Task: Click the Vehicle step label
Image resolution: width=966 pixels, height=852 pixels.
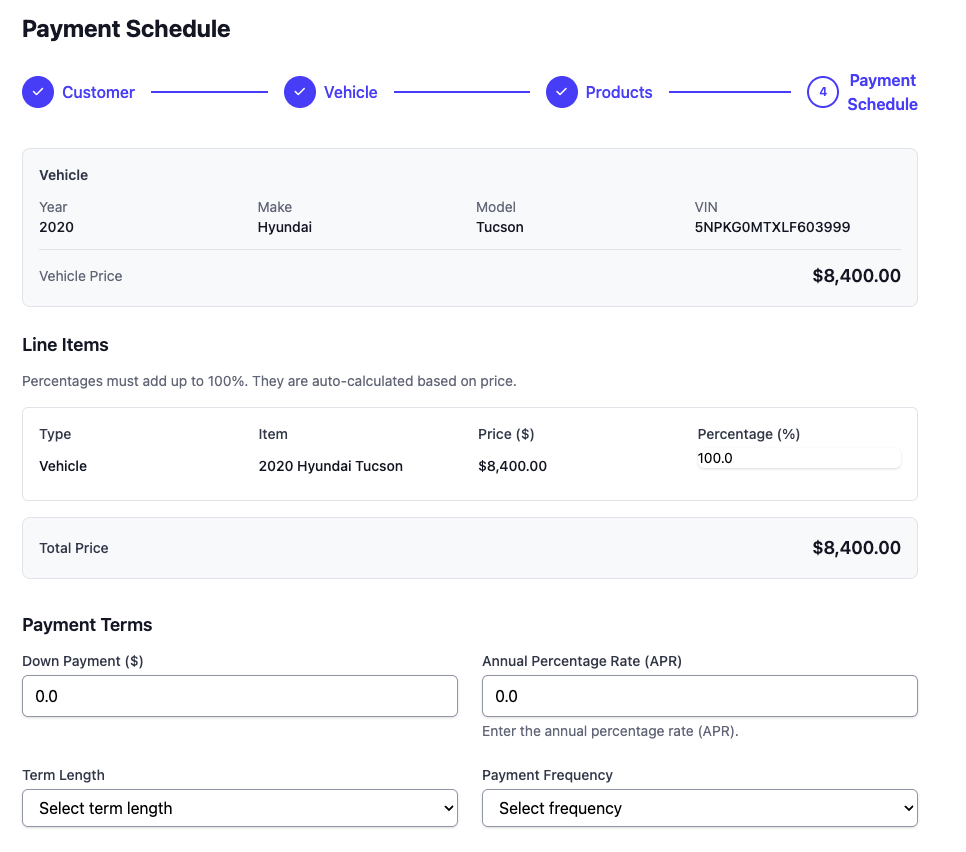Action: pyautogui.click(x=352, y=92)
